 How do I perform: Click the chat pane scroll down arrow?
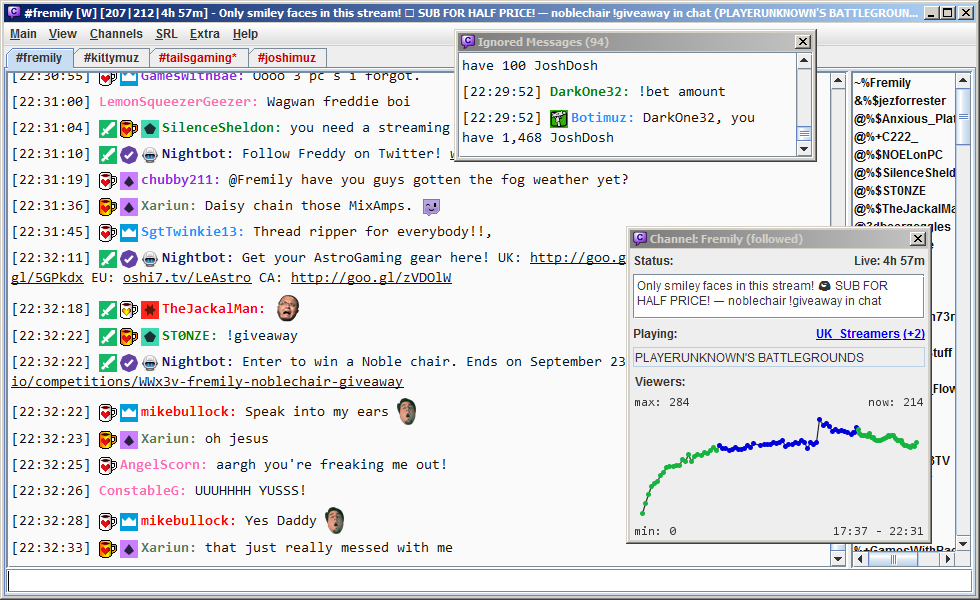838,559
